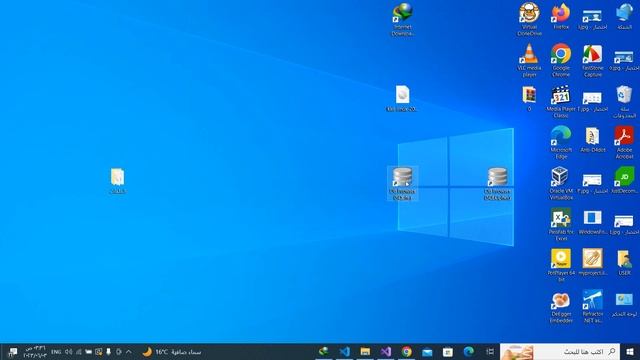Open the Windows Start menu

(630, 351)
